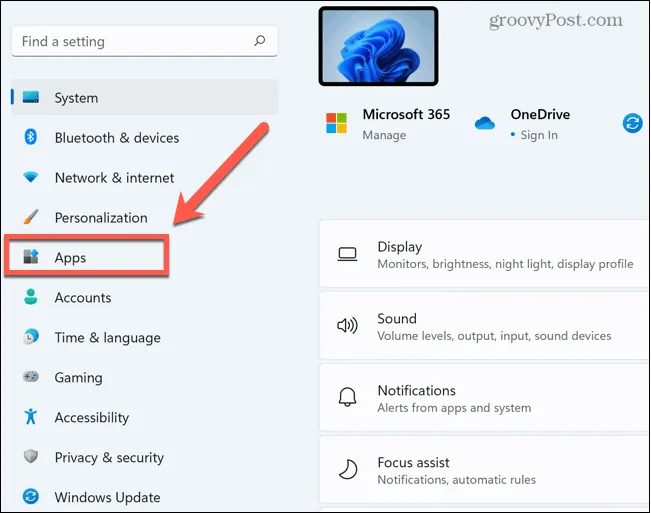
Task: Click the blue sync circle icon top right
Action: point(632,123)
